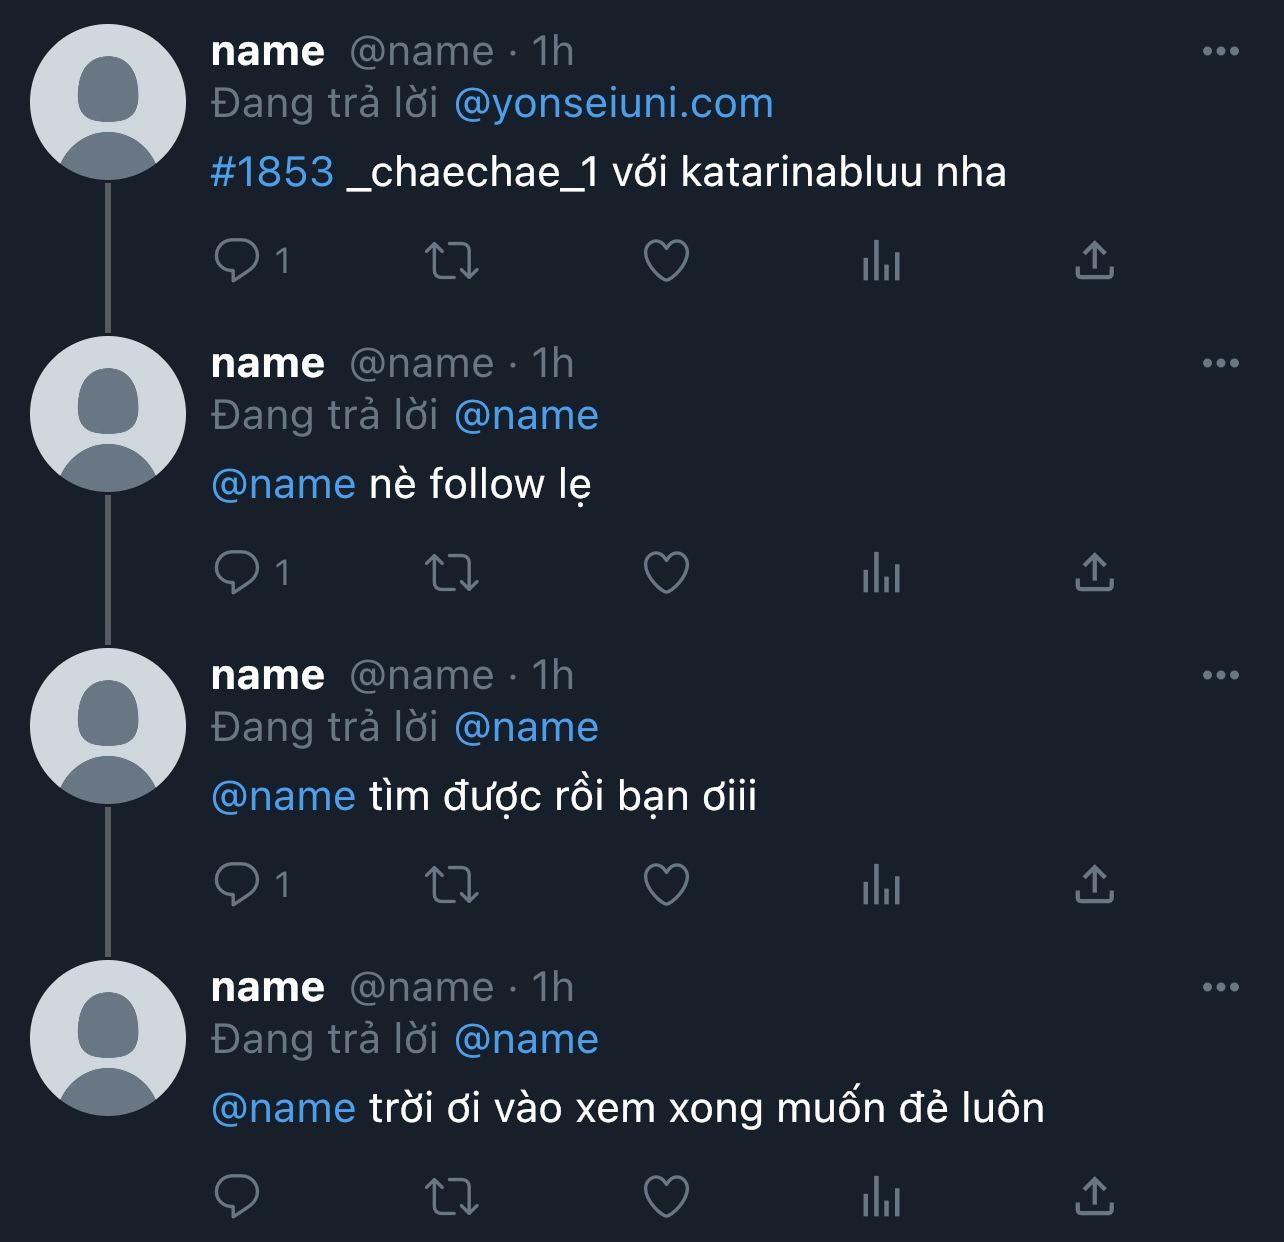Like the #1853 _chaechae_1 tweet

pyautogui.click(x=666, y=261)
